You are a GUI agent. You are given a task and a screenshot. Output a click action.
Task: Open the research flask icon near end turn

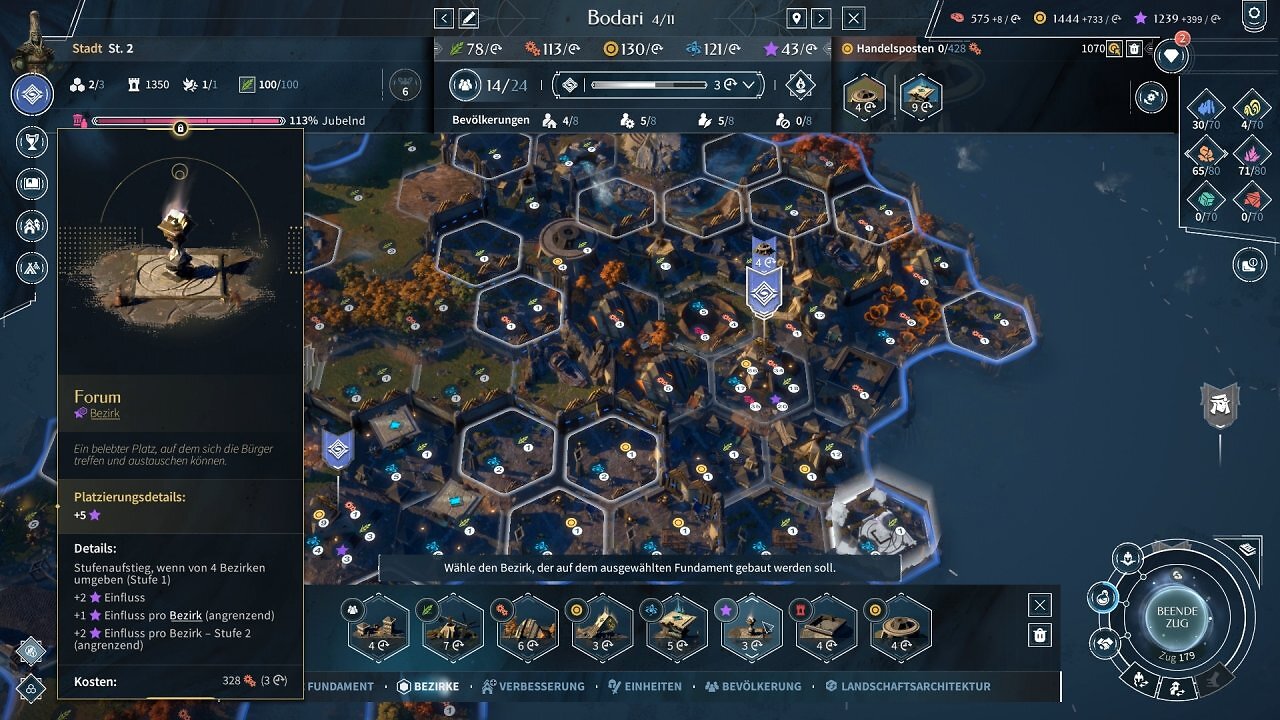click(x=1103, y=598)
